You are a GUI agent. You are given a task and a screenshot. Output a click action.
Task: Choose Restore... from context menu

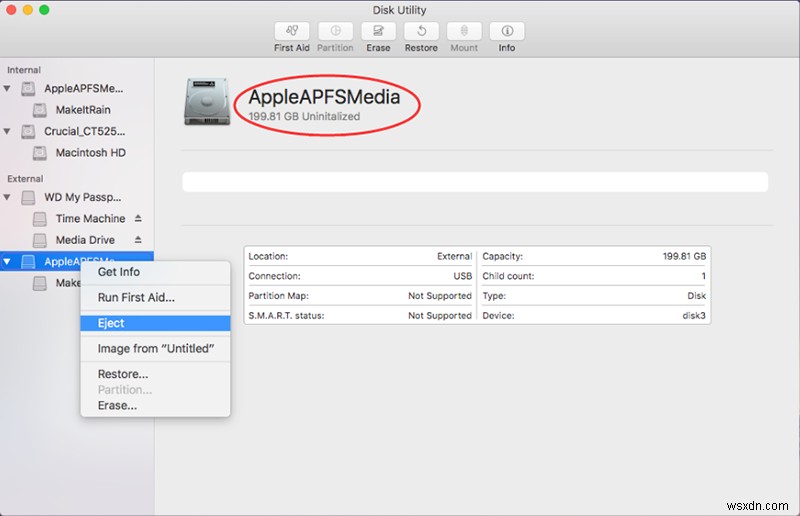click(155, 374)
